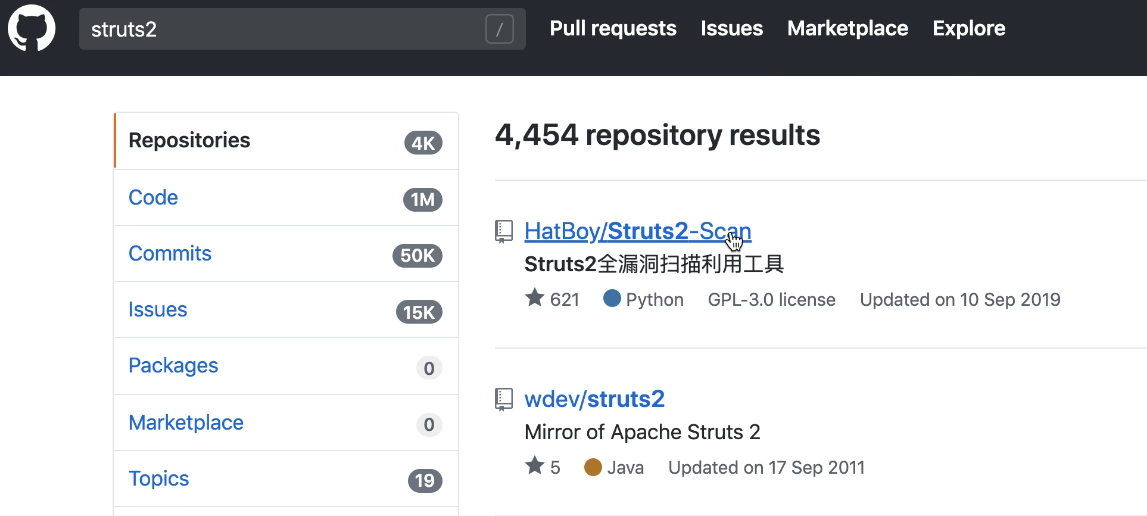Click repo icon beside wdev/struts2
This screenshot has width=1147, height=516.
pos(505,400)
